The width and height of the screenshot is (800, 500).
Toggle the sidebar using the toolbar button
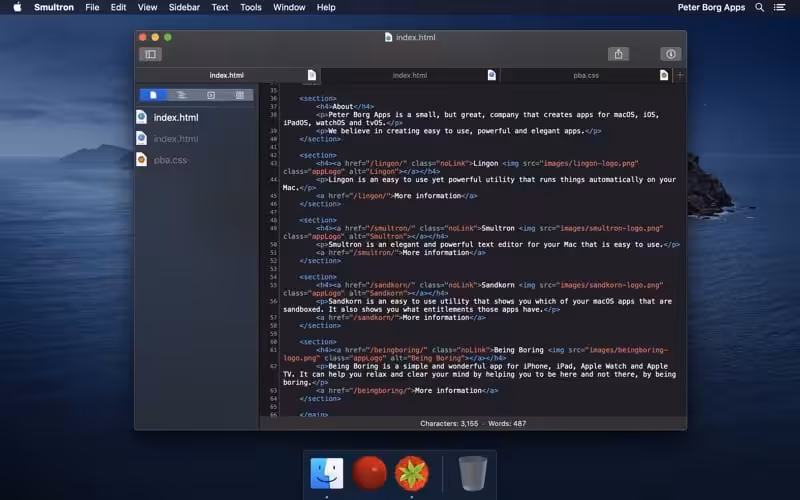[150, 54]
